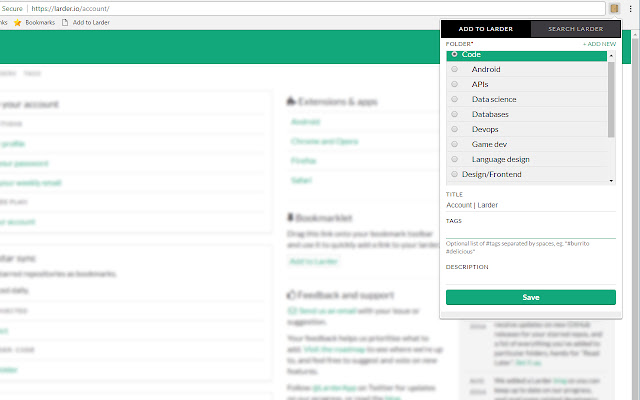
Task: Switch to Add to Larder tab
Action: pos(486,29)
